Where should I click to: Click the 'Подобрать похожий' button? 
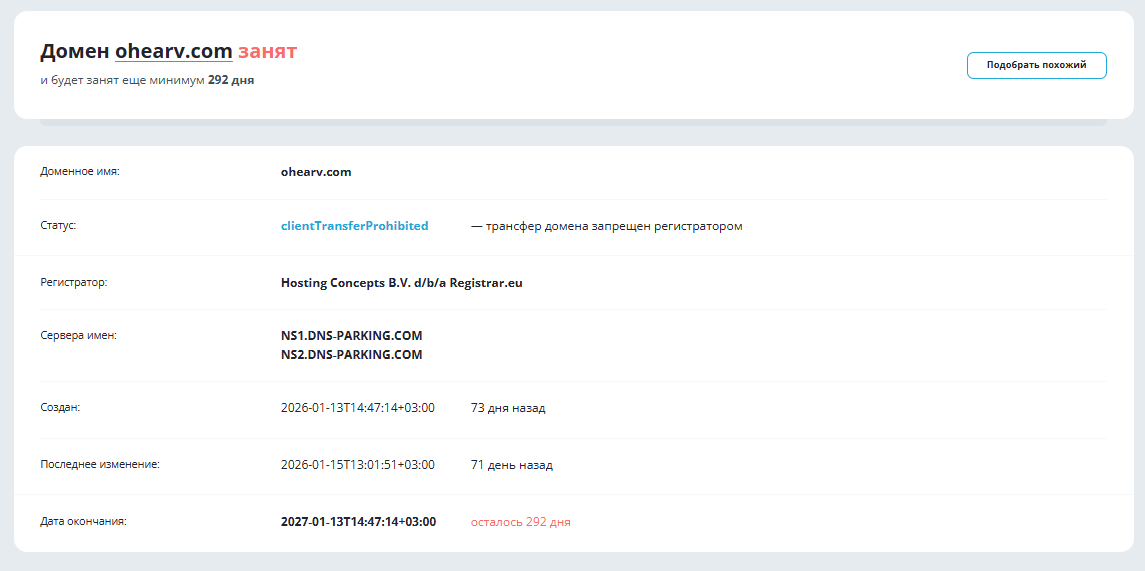(1036, 65)
